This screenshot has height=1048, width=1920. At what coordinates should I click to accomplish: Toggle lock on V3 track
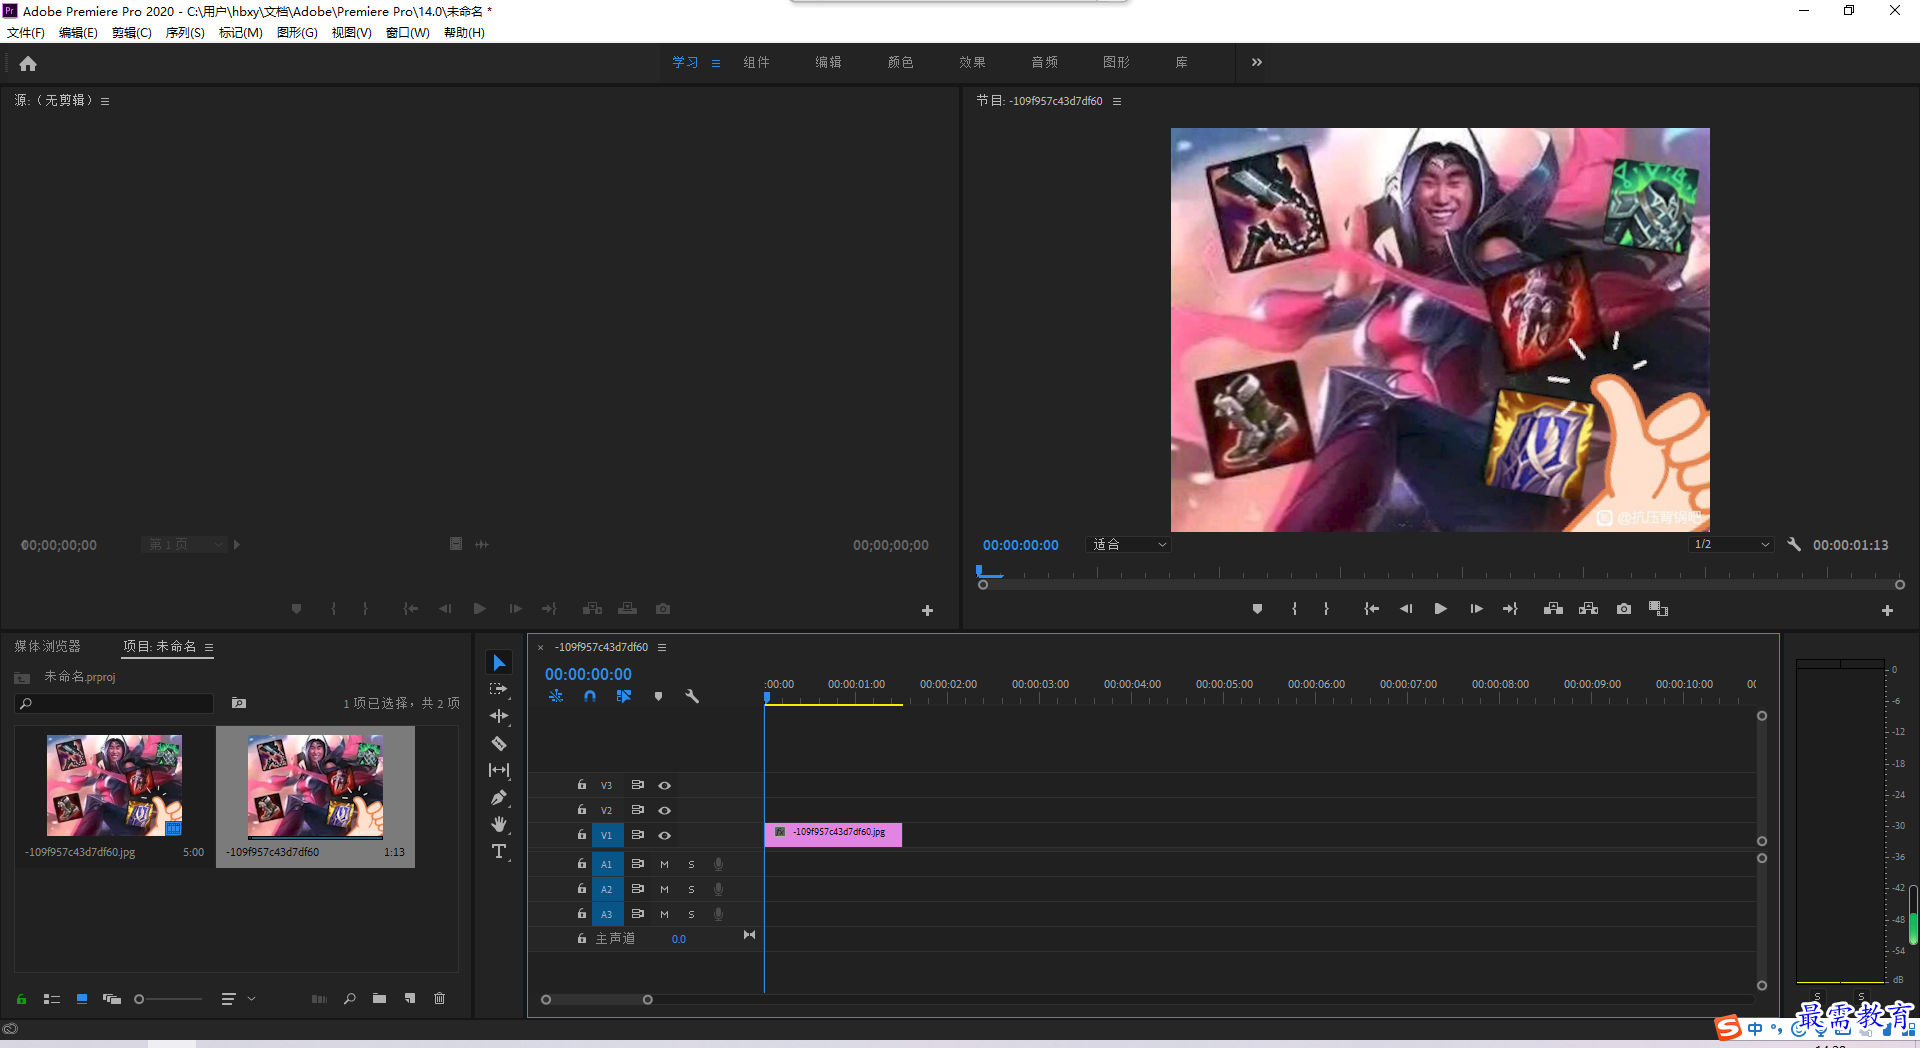[581, 785]
